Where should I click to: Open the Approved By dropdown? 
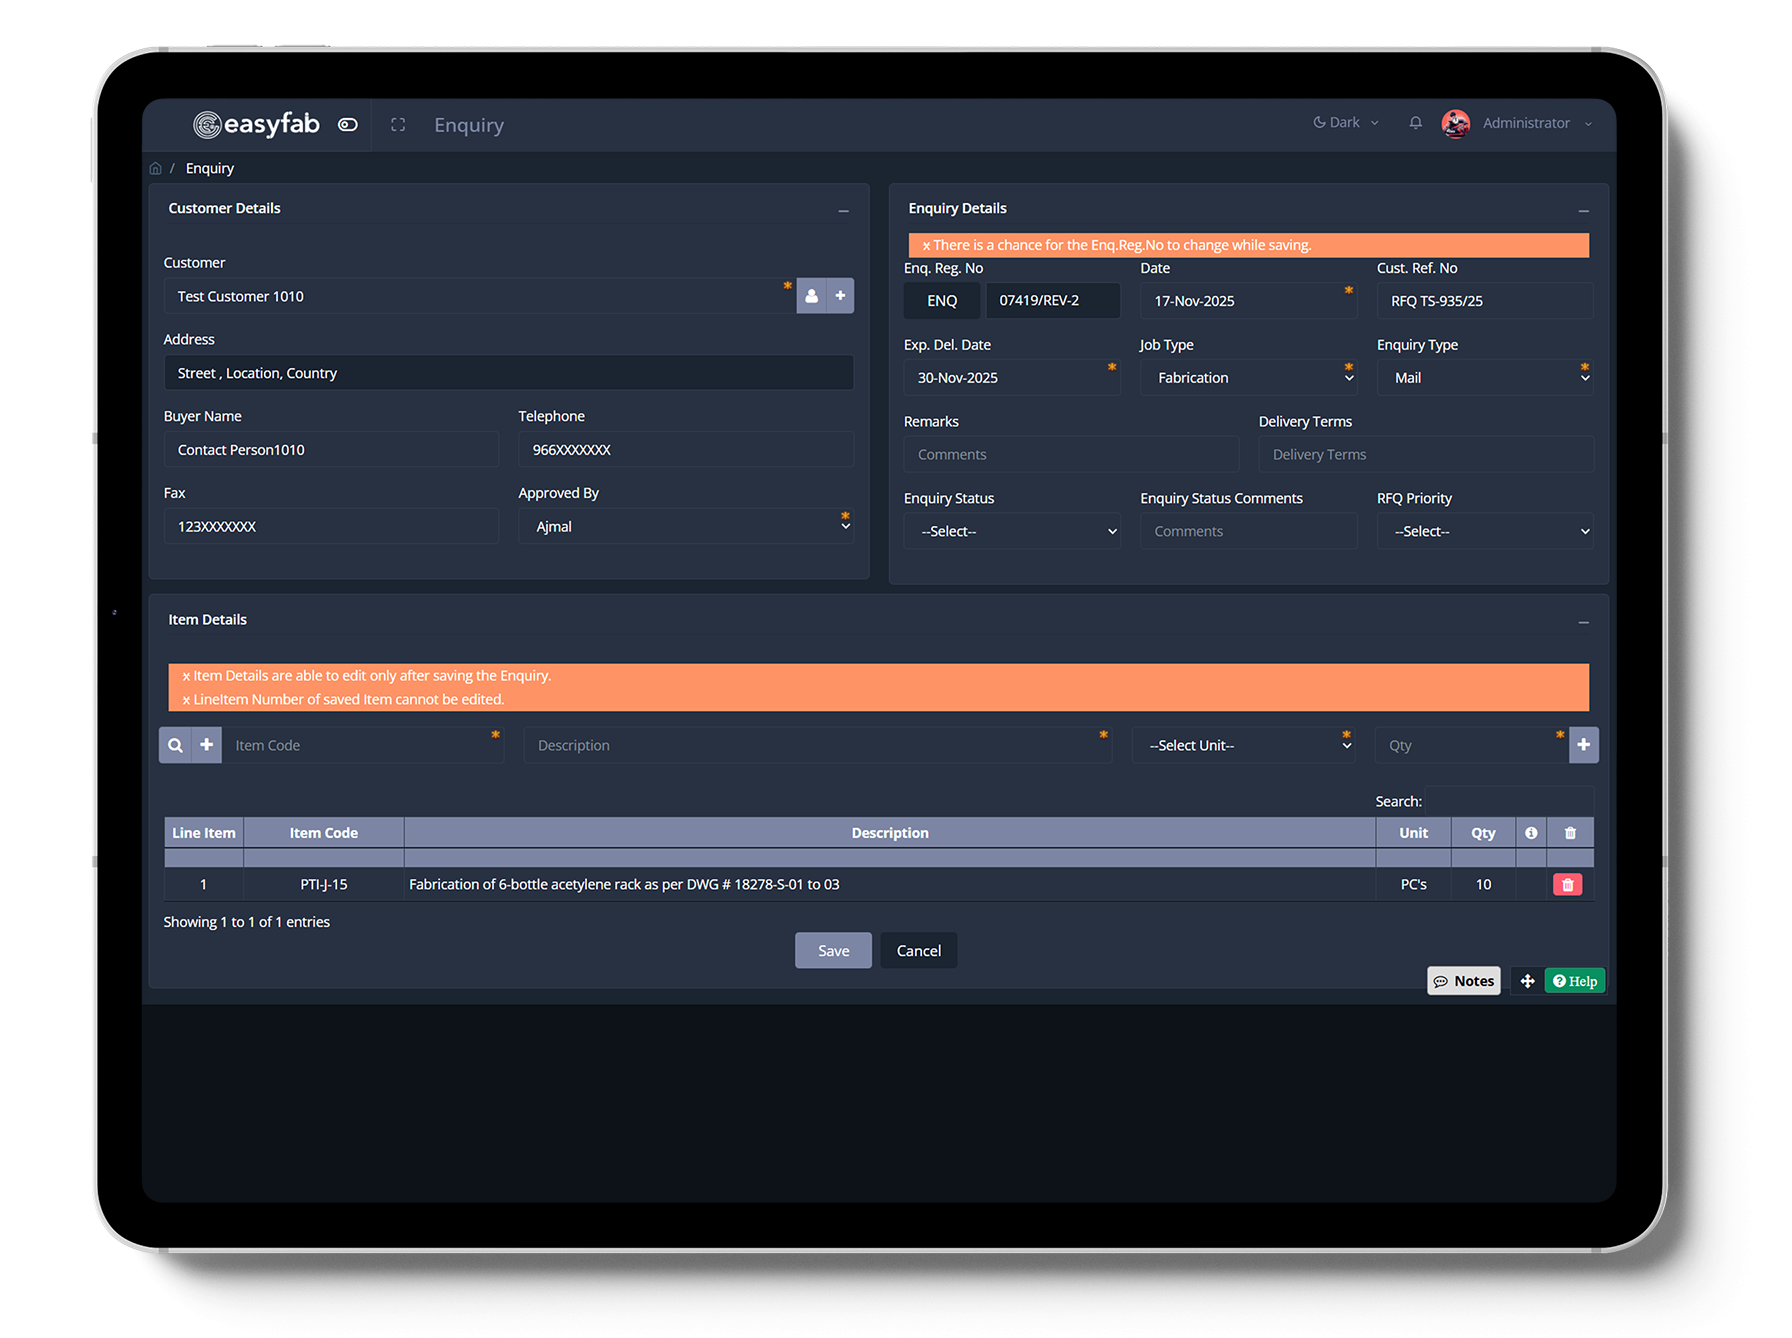[686, 527]
